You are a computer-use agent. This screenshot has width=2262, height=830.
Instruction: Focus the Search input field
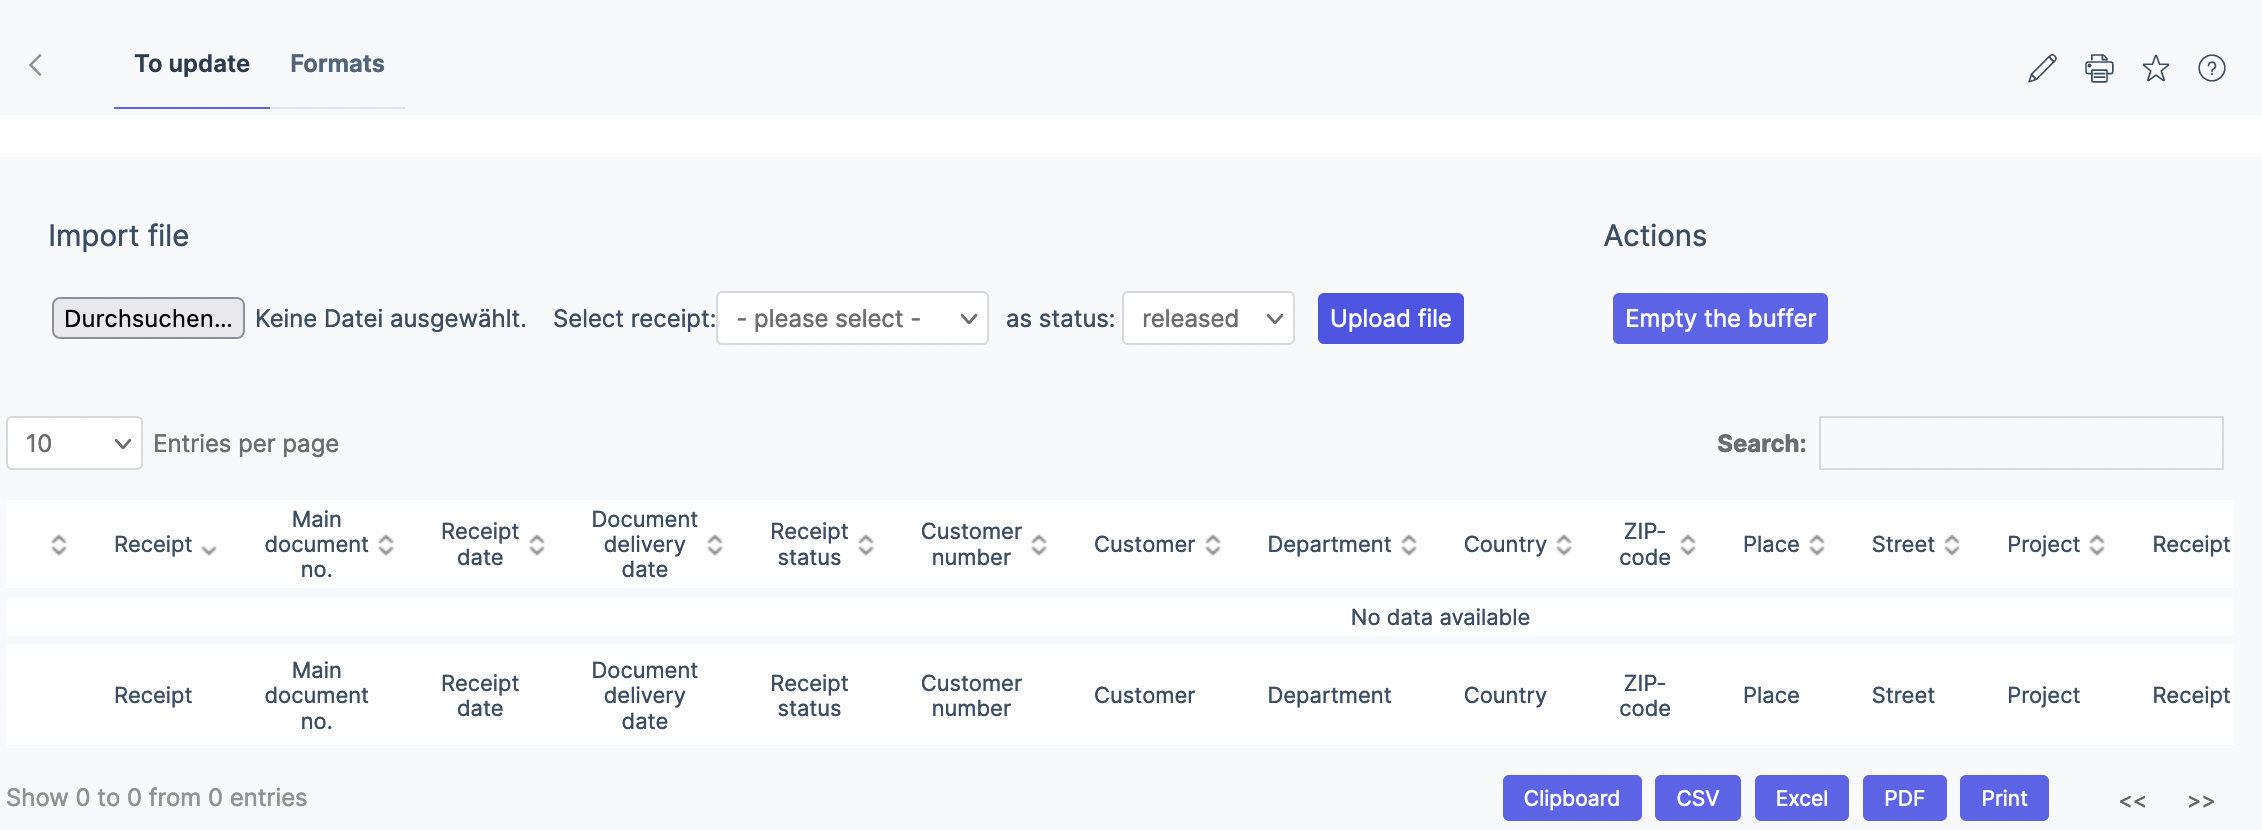point(2021,443)
